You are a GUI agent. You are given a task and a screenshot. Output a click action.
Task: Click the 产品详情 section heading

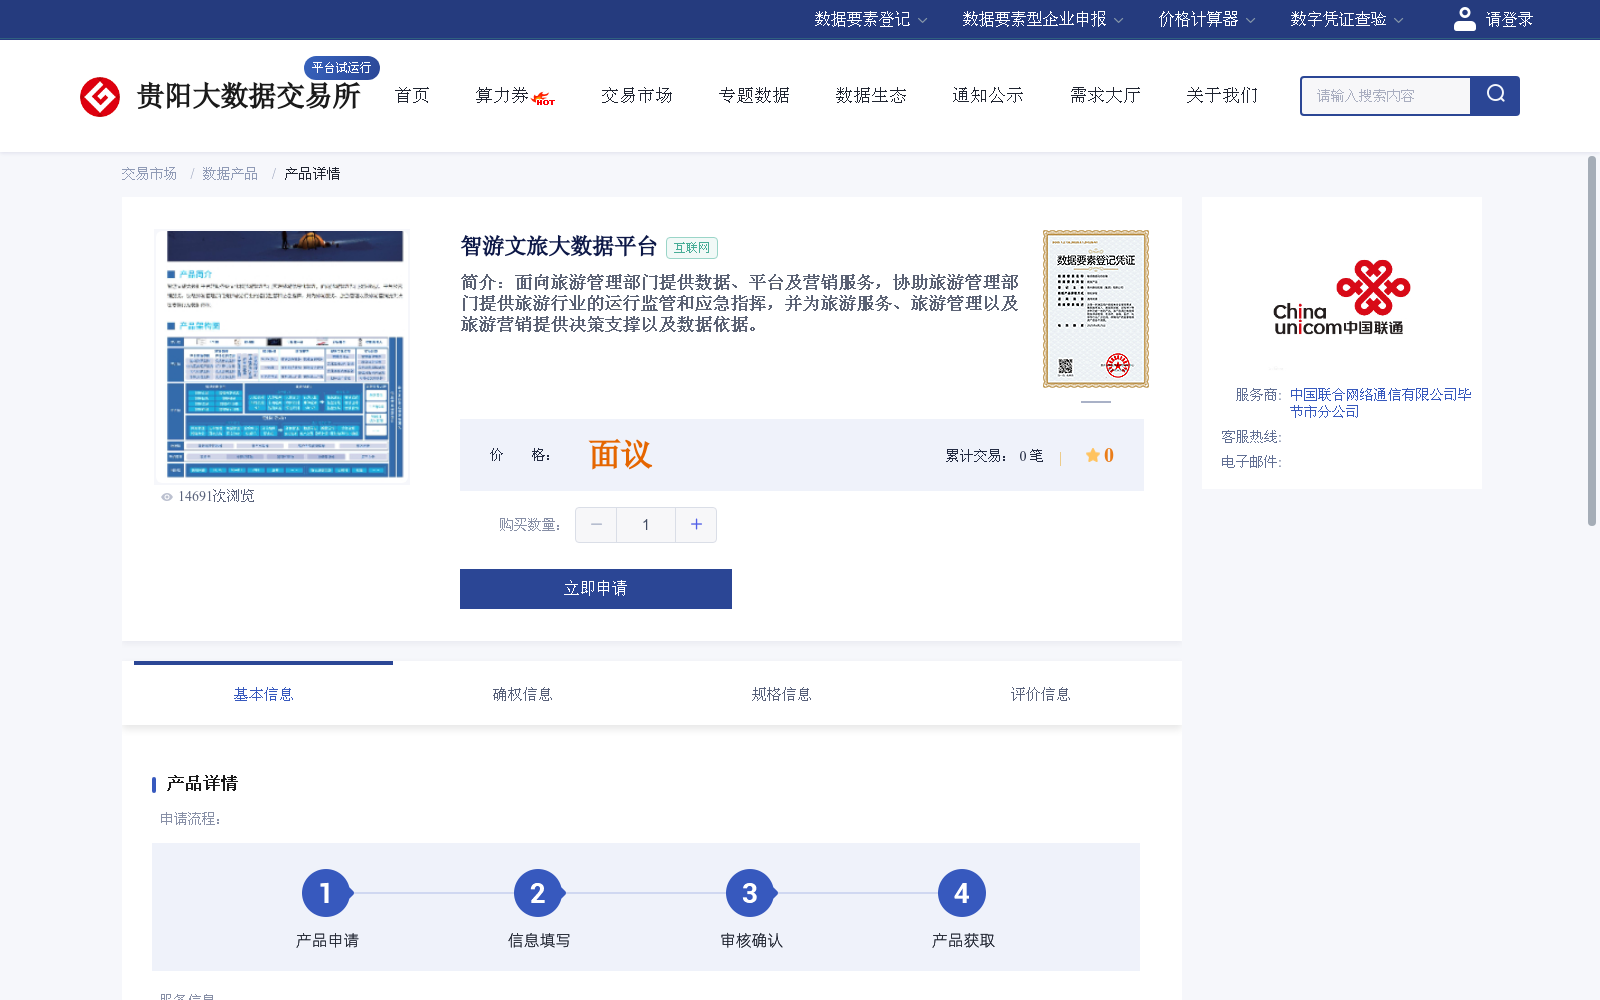coord(202,784)
